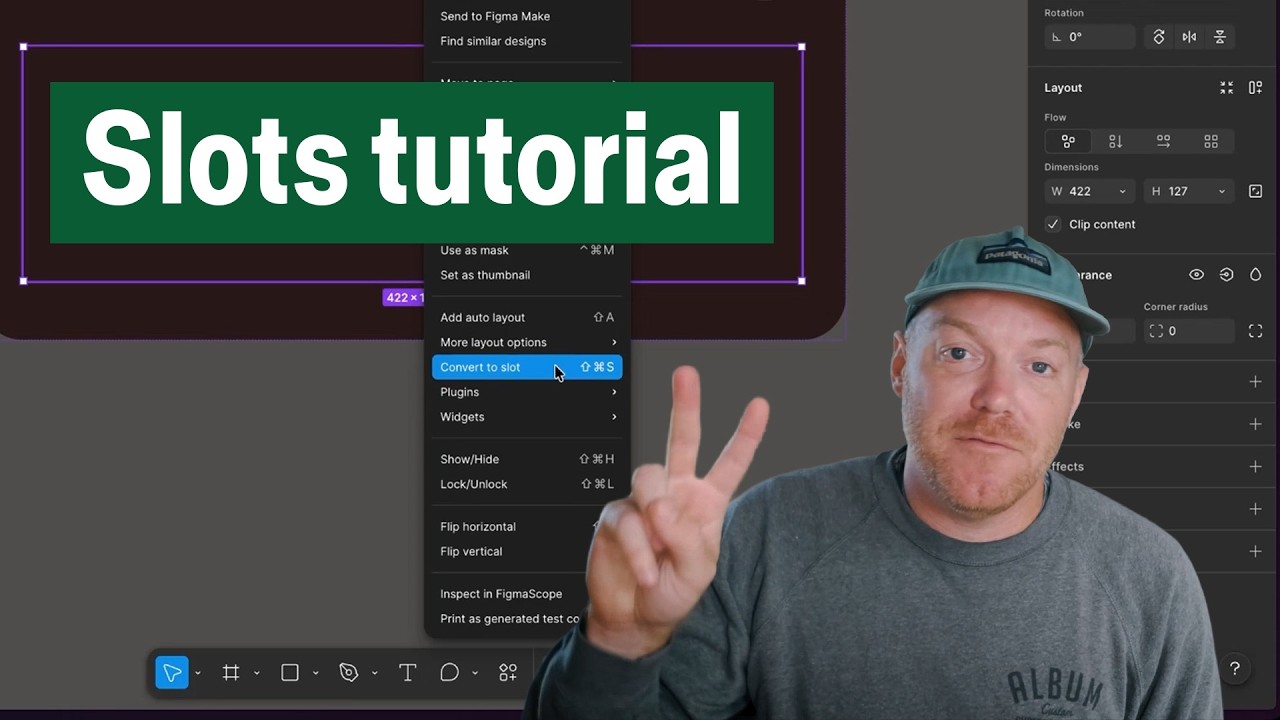
Task: Open the Frame tool dropdown arrow
Action: (x=257, y=673)
